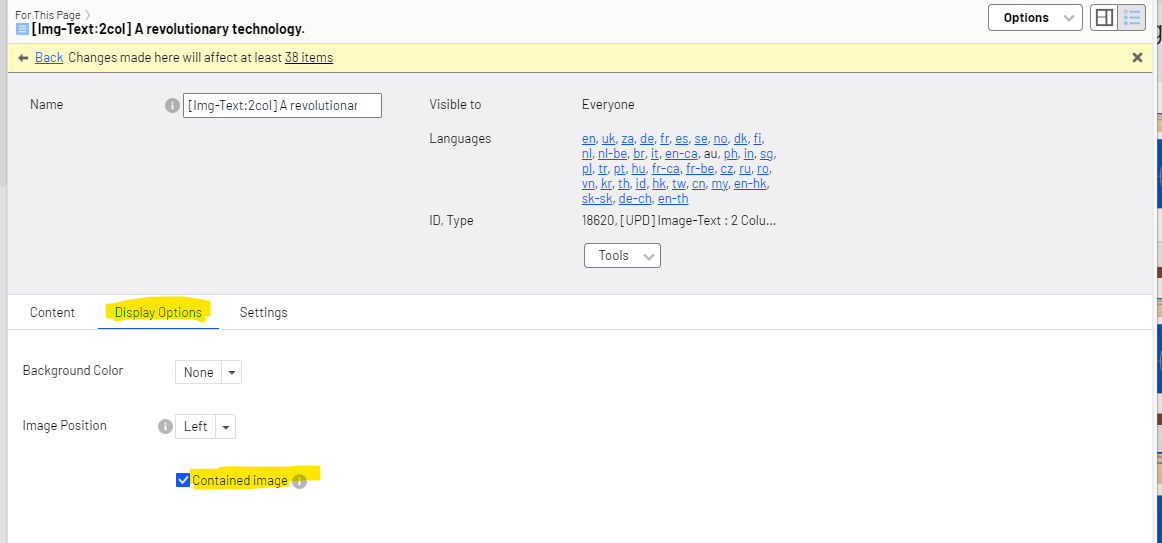Switch to split panel view icon
This screenshot has height=543, width=1162.
click(x=1104, y=18)
